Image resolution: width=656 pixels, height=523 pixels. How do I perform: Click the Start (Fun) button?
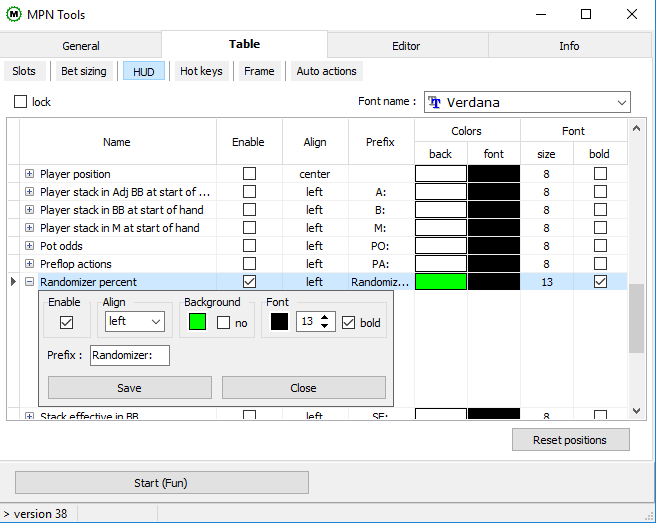[162, 483]
